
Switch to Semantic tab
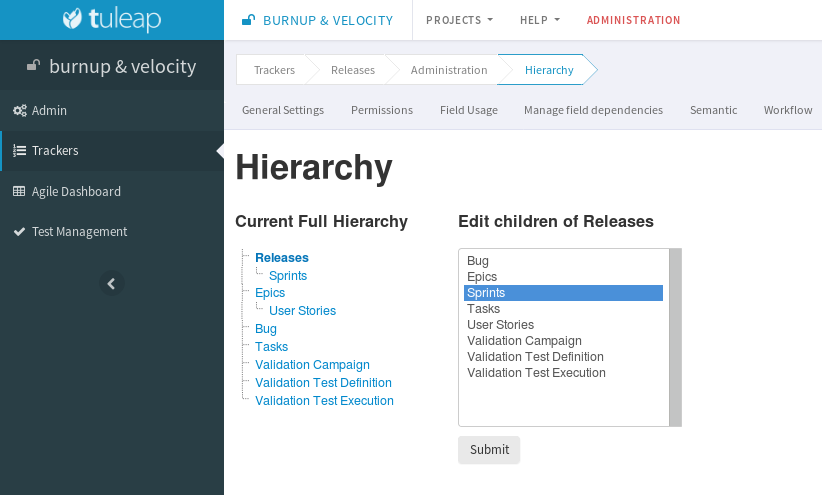[713, 110]
